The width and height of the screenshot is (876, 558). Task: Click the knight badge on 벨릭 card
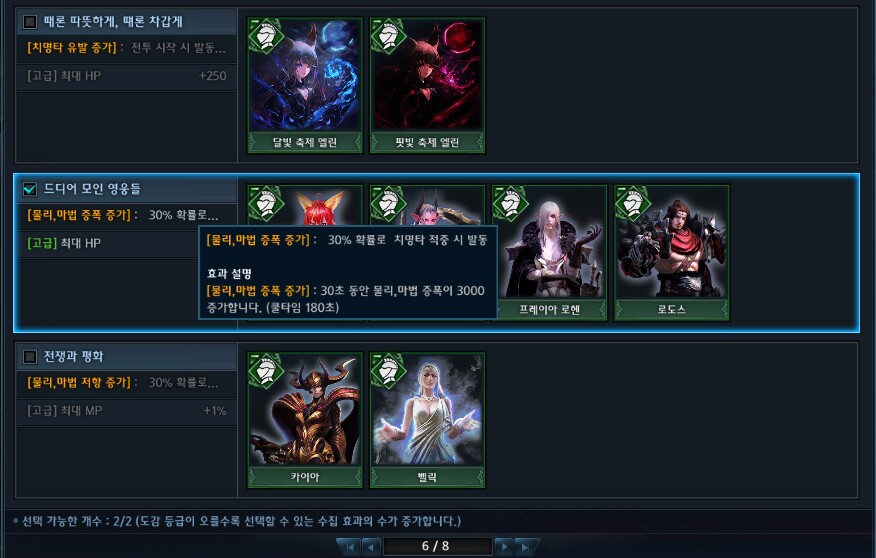pos(388,371)
